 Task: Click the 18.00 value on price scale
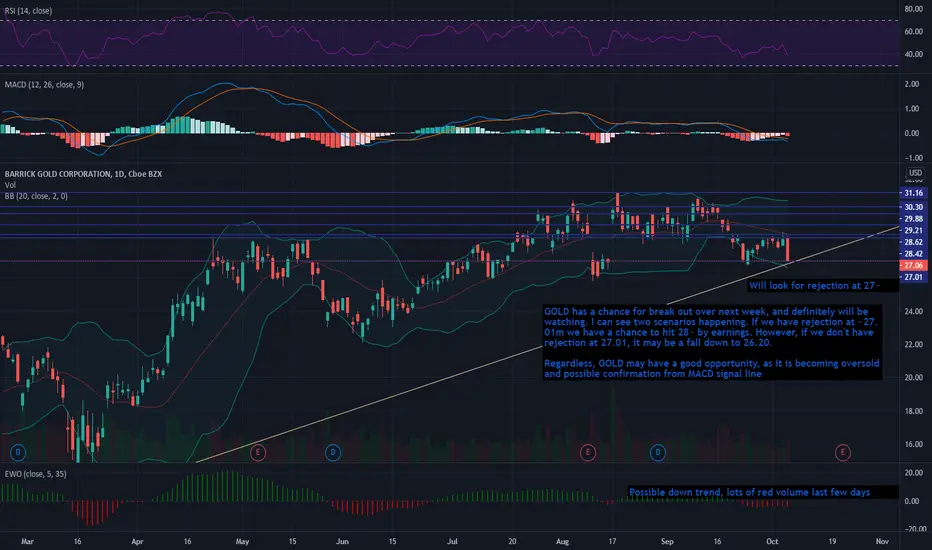point(914,411)
